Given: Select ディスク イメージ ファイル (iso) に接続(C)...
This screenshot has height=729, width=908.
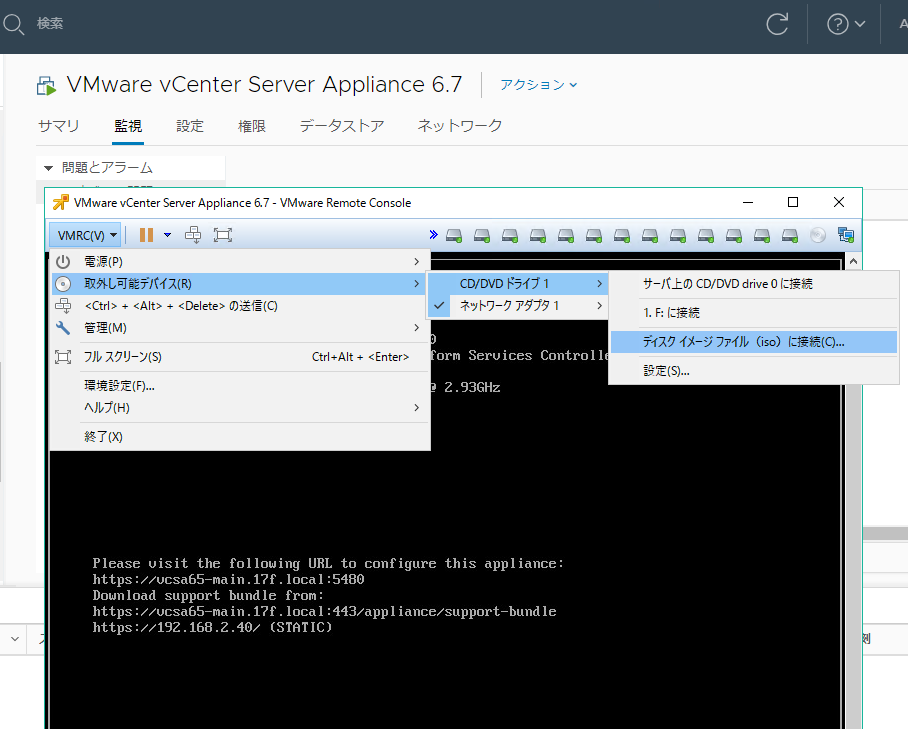Looking at the screenshot, I should tap(754, 342).
